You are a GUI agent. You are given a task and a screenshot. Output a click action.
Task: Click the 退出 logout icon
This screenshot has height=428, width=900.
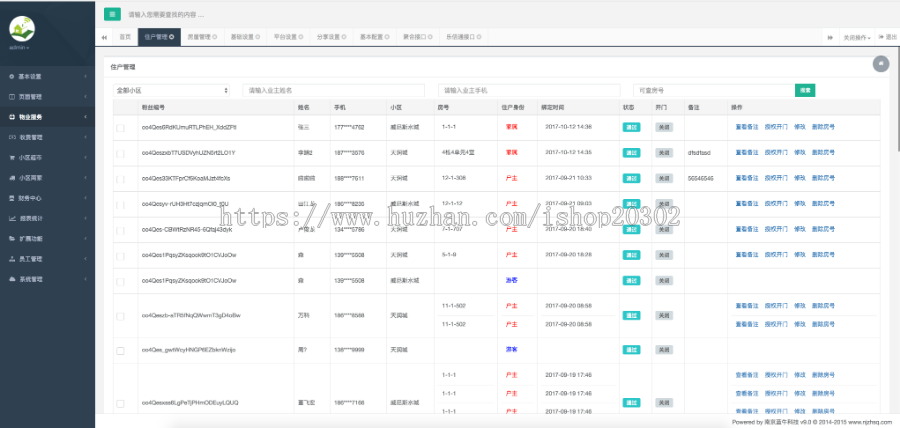(881, 37)
